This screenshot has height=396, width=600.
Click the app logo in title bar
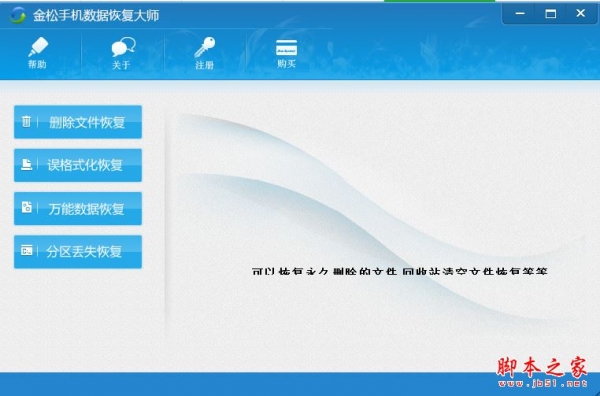point(18,15)
